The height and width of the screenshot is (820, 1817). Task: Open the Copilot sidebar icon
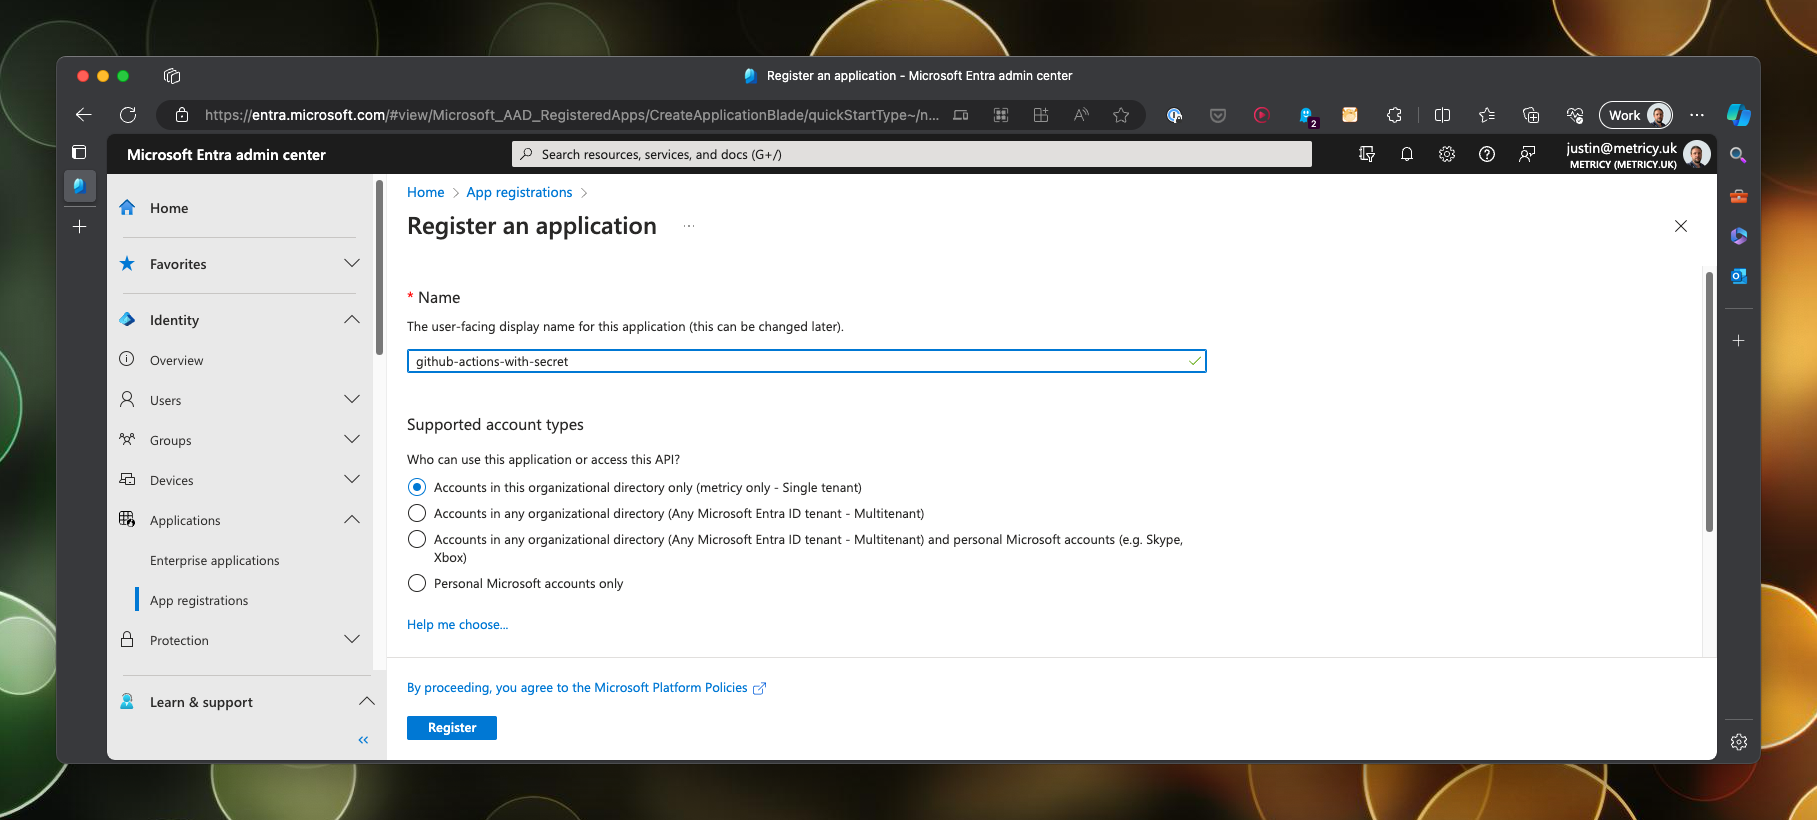1739,115
